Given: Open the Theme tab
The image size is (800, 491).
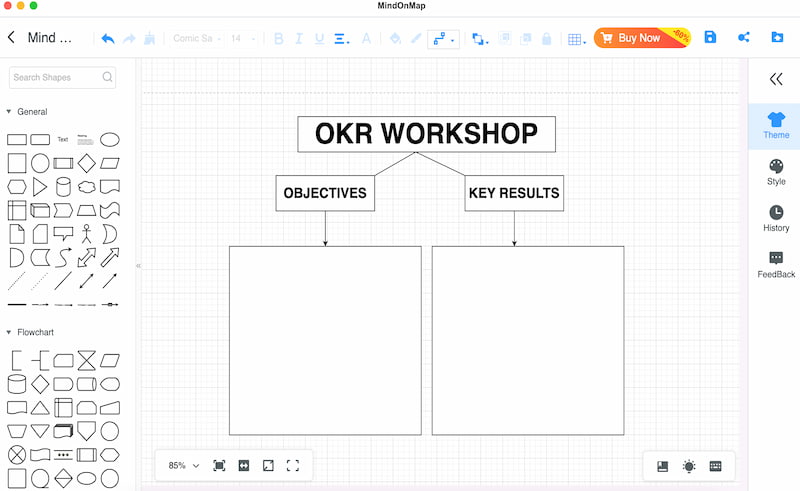Looking at the screenshot, I should [x=776, y=126].
